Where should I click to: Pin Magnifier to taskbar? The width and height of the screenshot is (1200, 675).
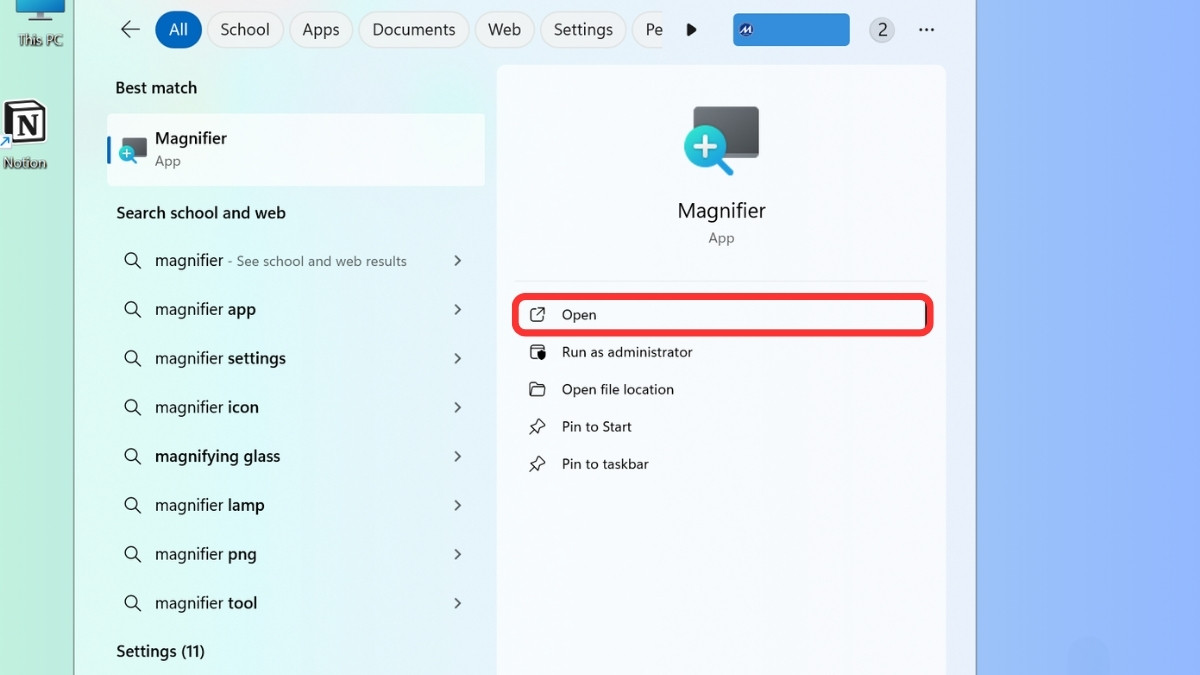click(604, 464)
